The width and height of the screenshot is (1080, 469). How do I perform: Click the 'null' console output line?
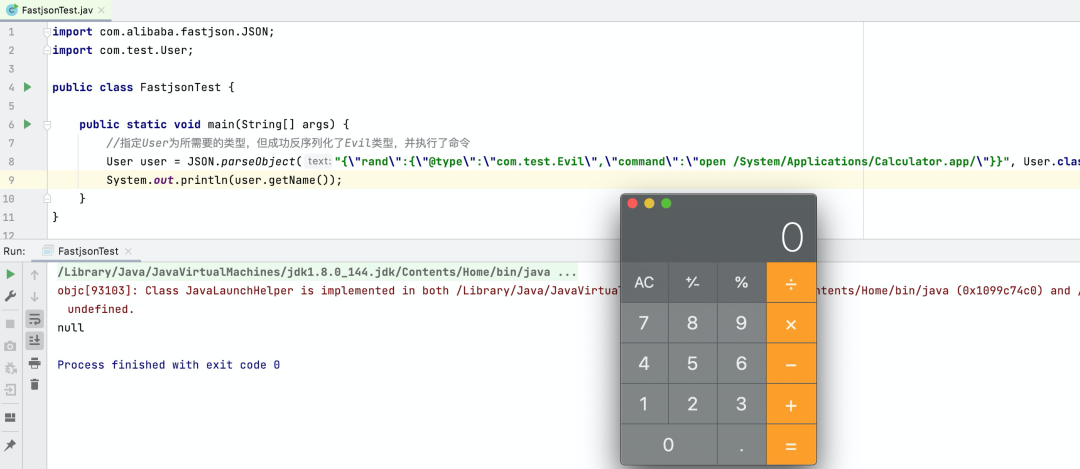70,328
